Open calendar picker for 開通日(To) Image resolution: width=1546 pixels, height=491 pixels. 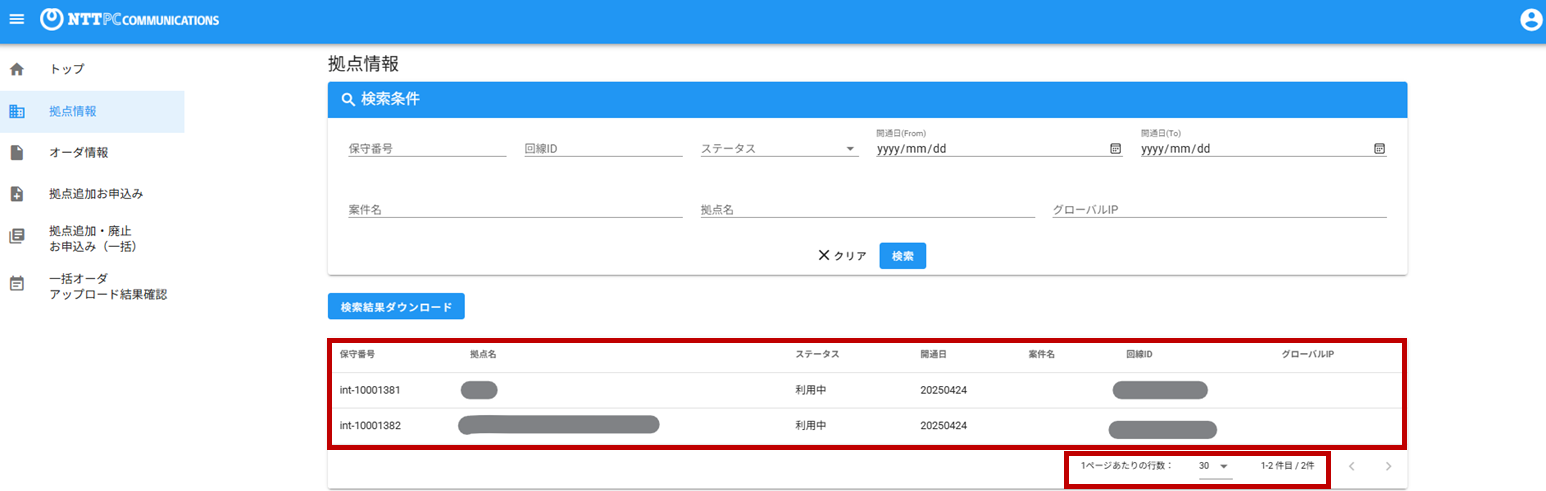pyautogui.click(x=1379, y=149)
